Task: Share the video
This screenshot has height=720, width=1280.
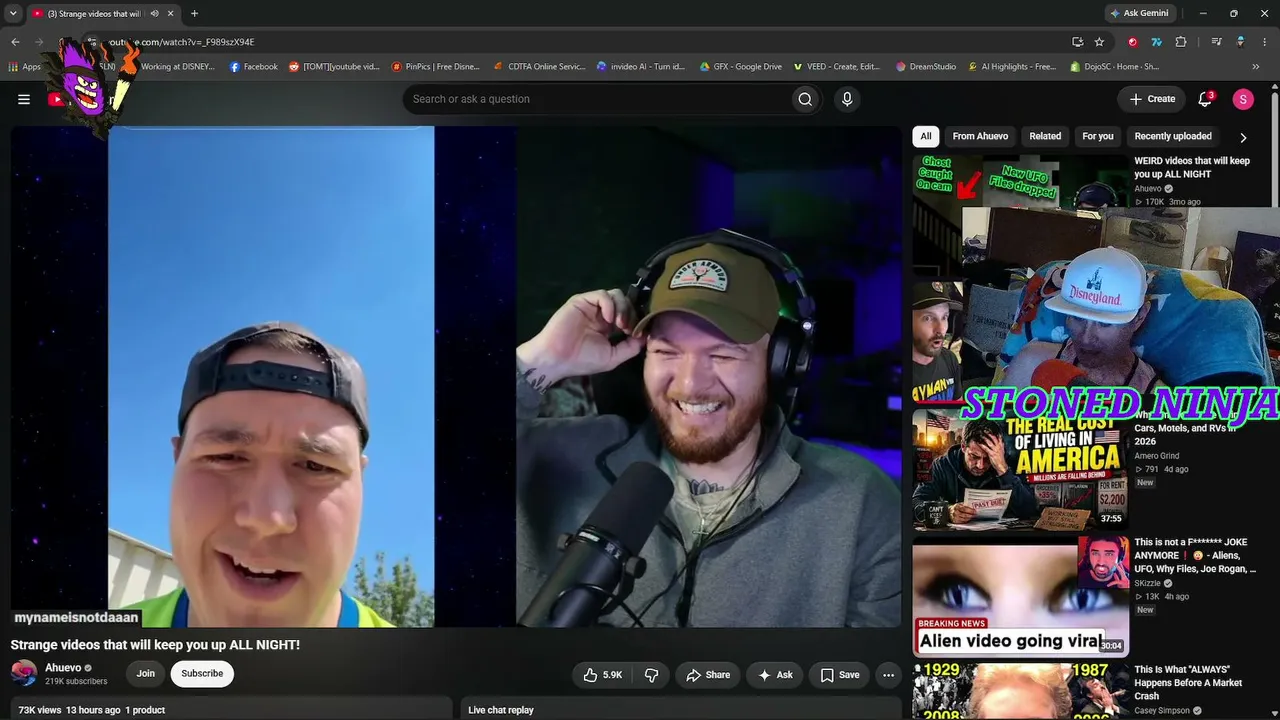Action: click(708, 675)
